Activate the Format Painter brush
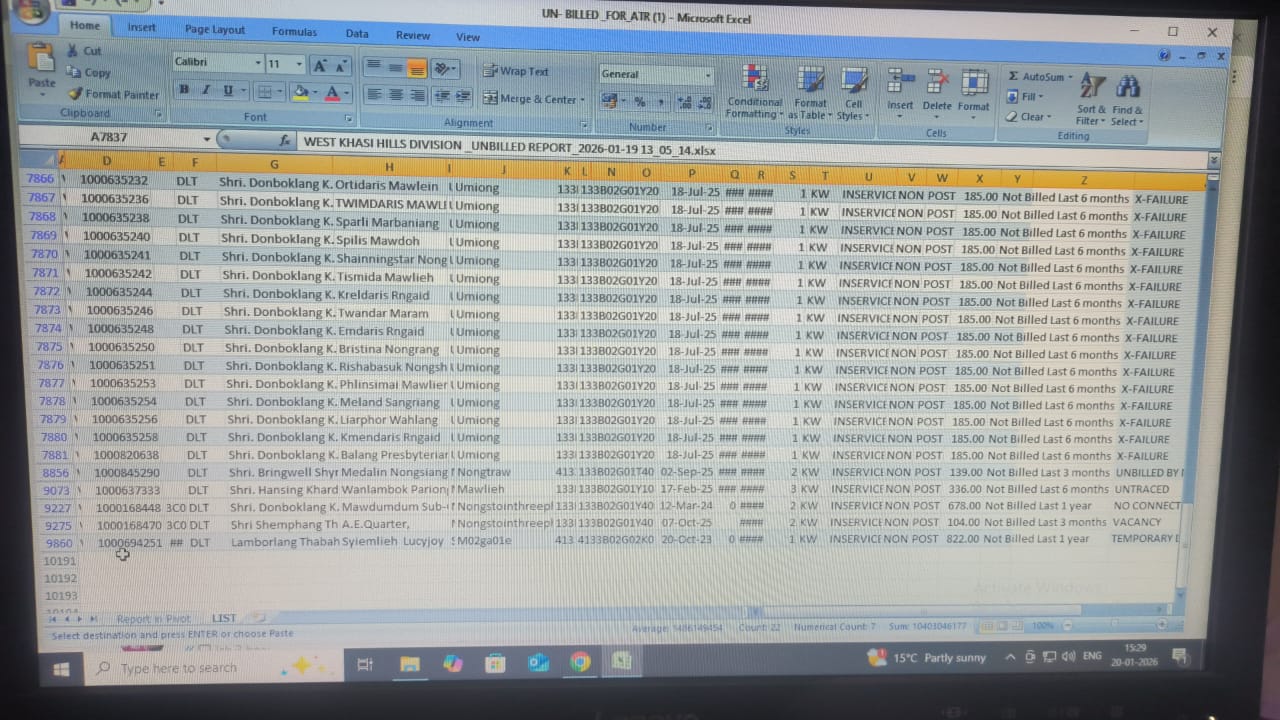The height and width of the screenshot is (720, 1280). tap(75, 94)
